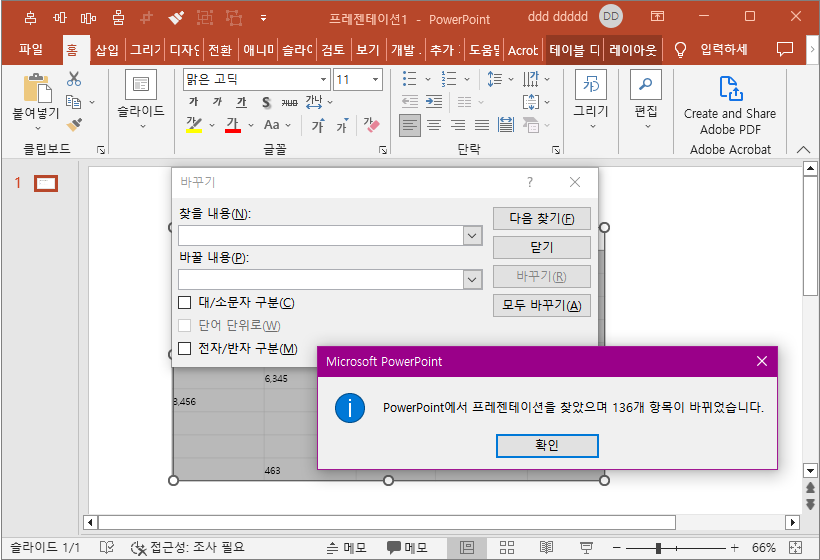Screen dimensions: 820x560
Task: Expand the highlight color dropdown arrow
Action: 212,125
